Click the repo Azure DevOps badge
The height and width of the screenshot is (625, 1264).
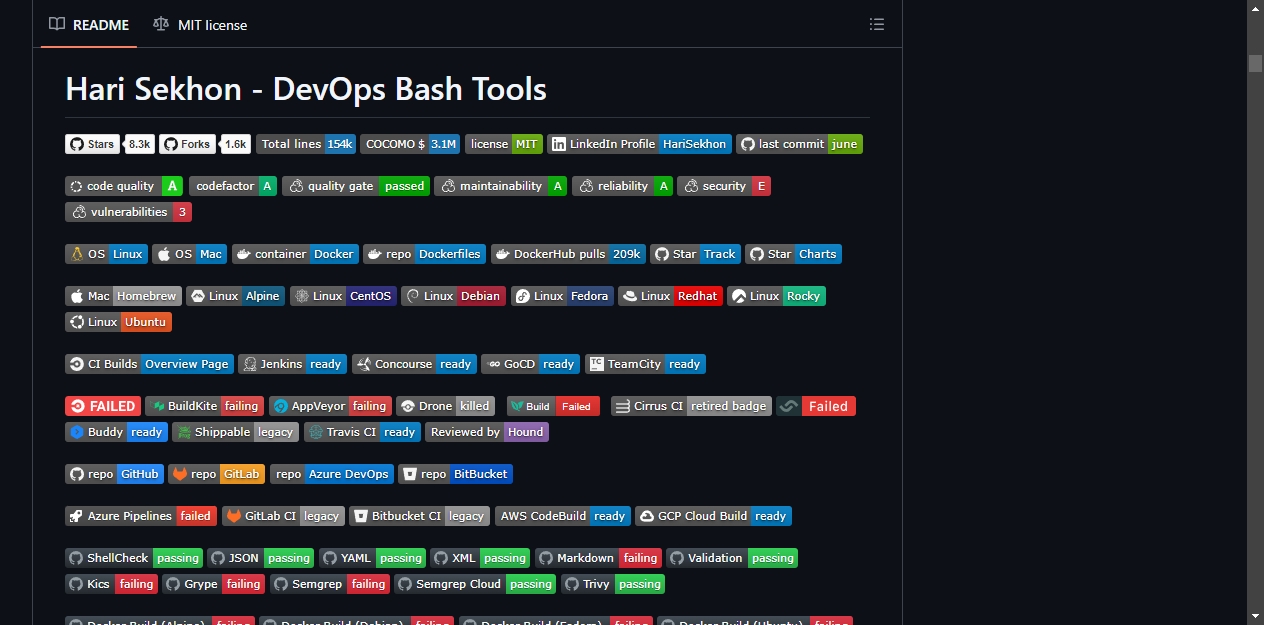[x=332, y=474]
